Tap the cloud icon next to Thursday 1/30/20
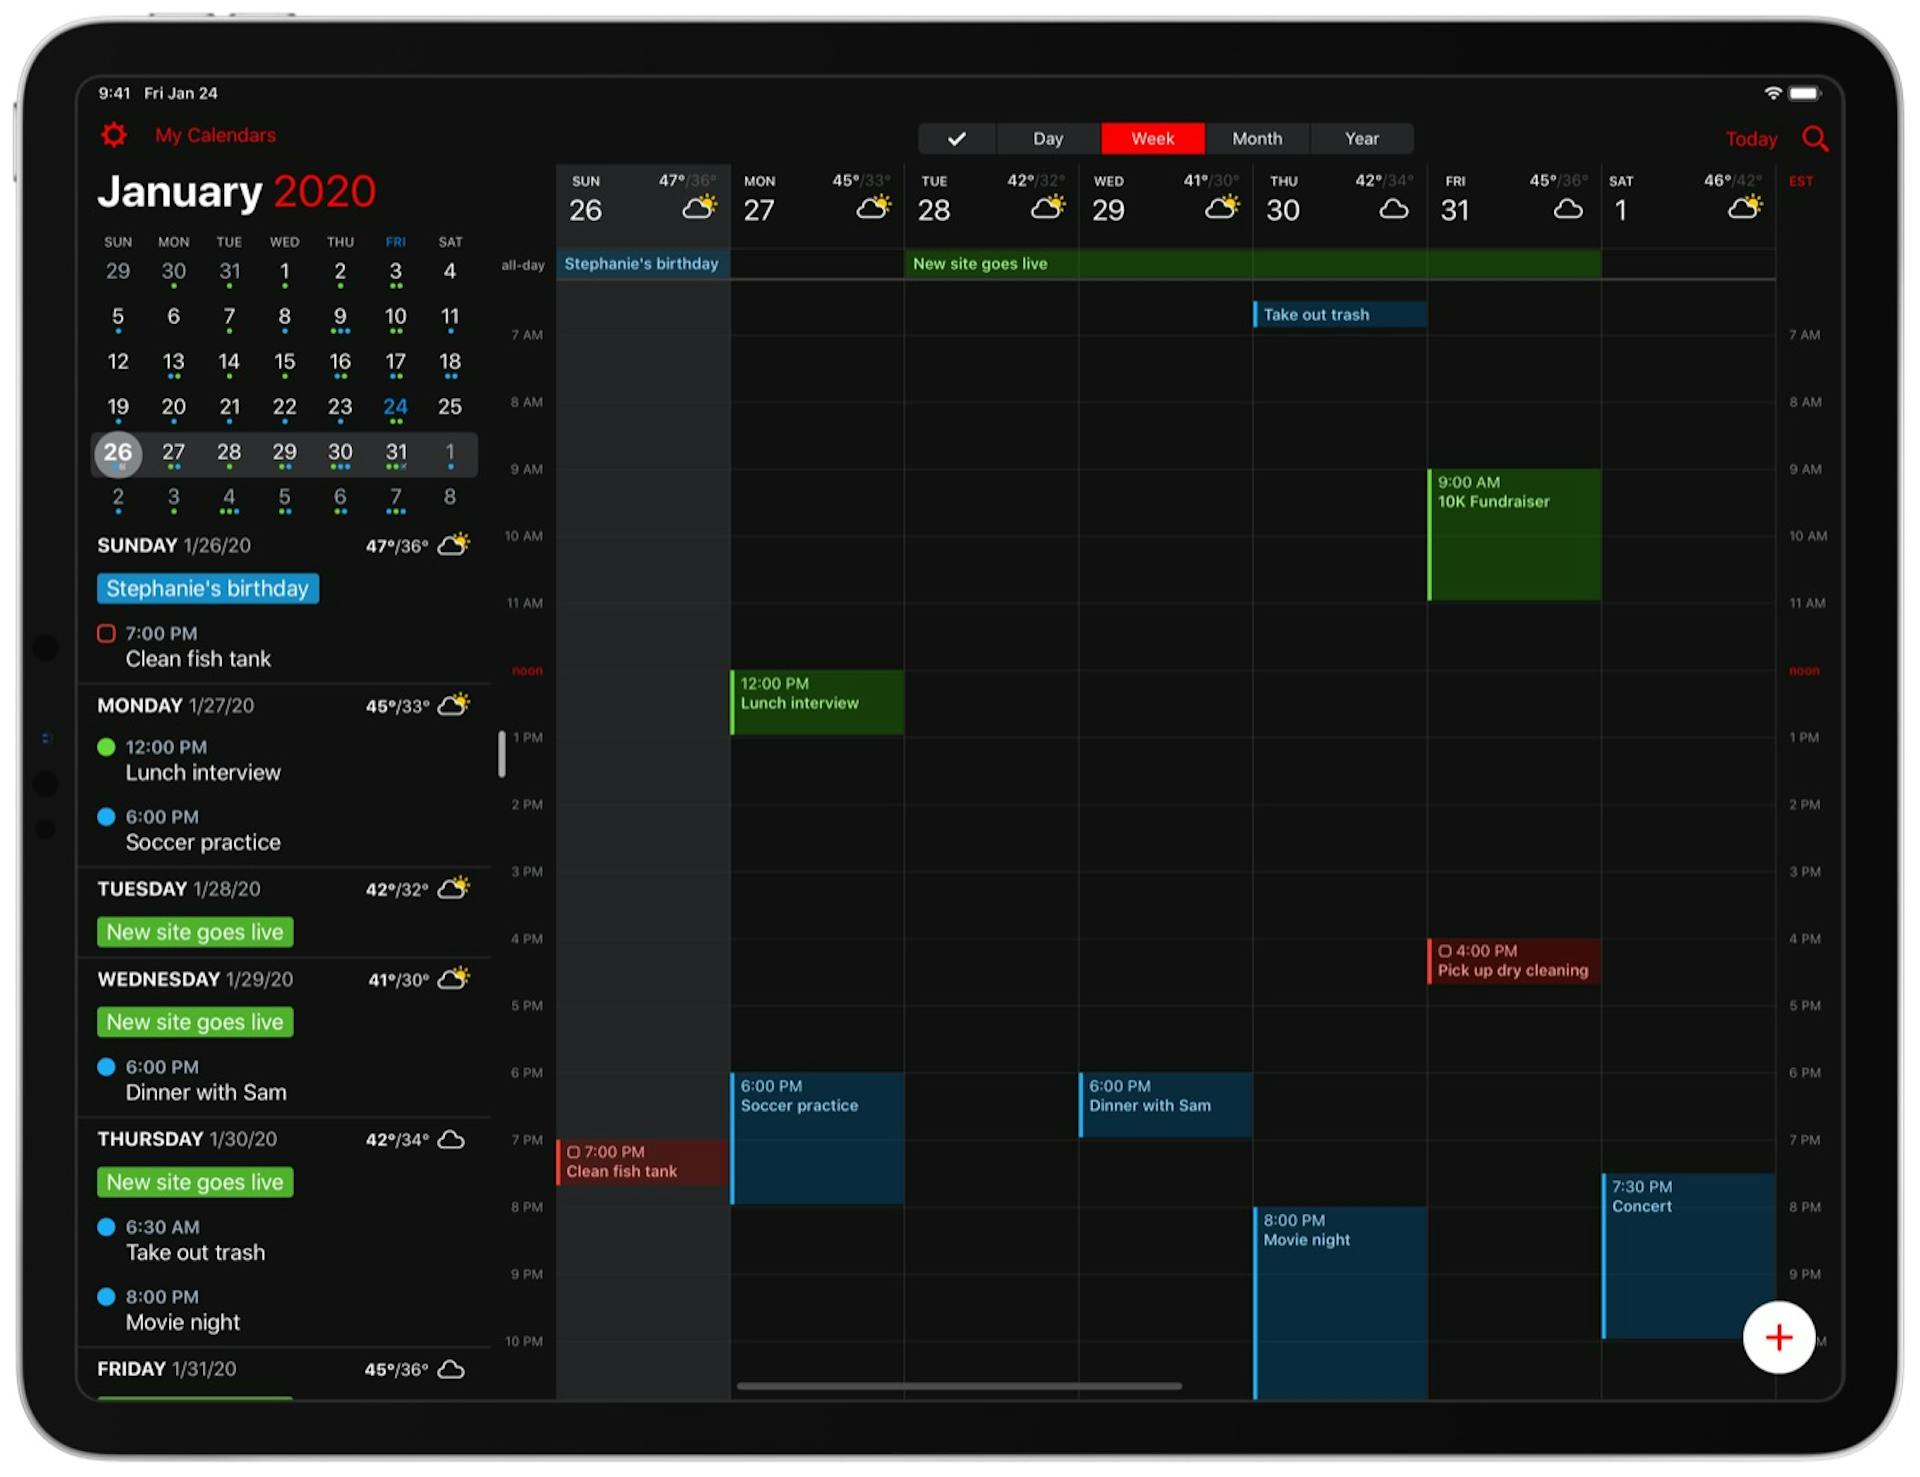This screenshot has height=1477, width=1920. pos(452,1139)
